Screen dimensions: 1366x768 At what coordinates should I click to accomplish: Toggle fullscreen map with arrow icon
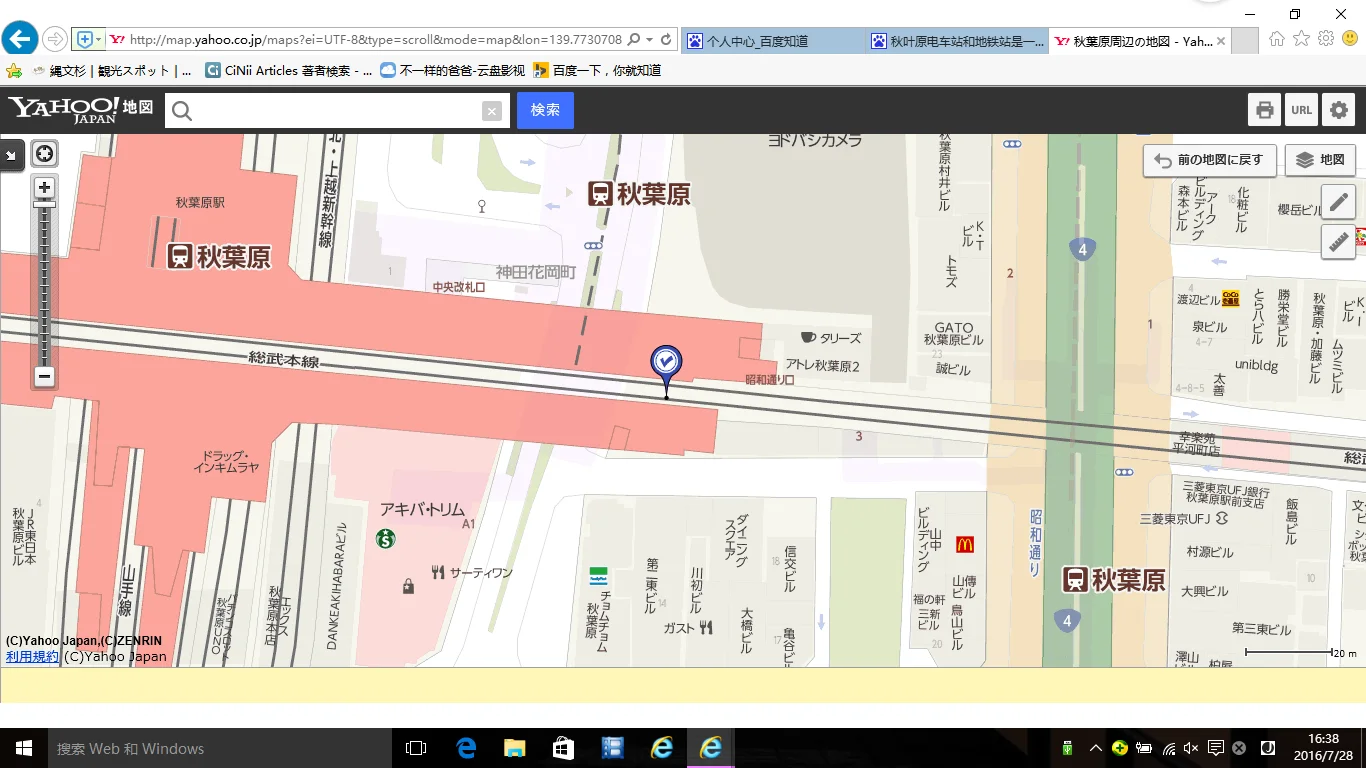11,155
